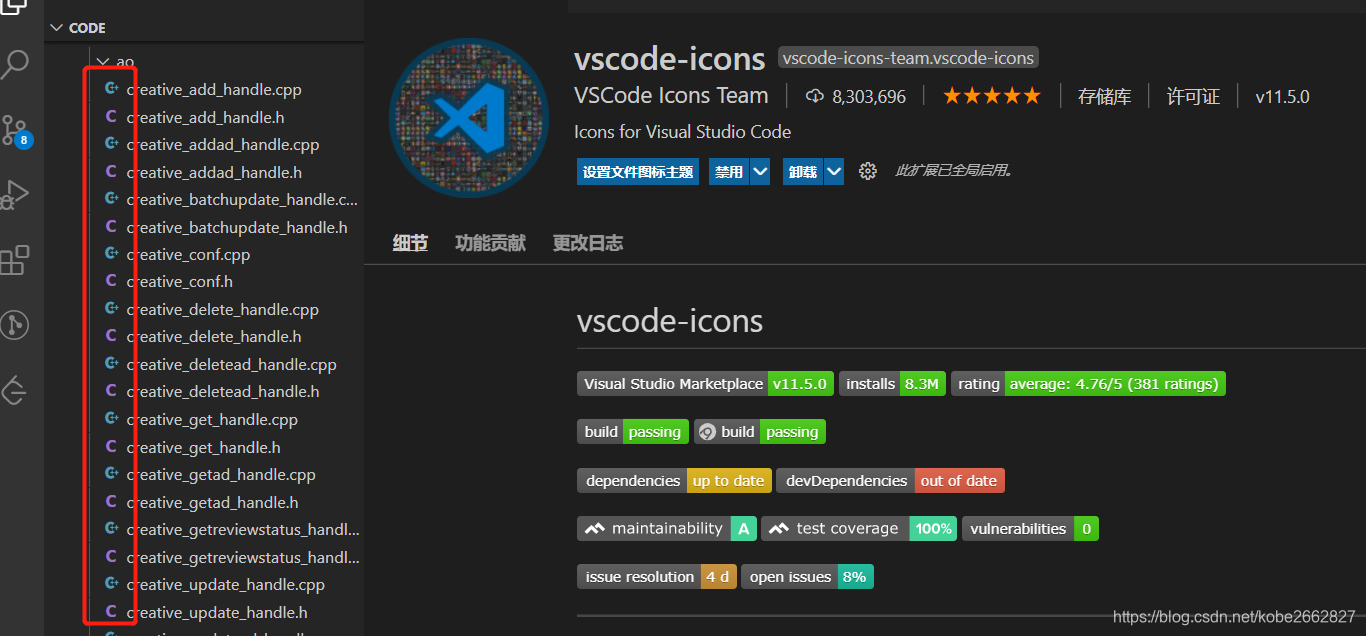The image size is (1366, 636).
Task: Click the five-star rating next to install count
Action: pyautogui.click(x=991, y=95)
